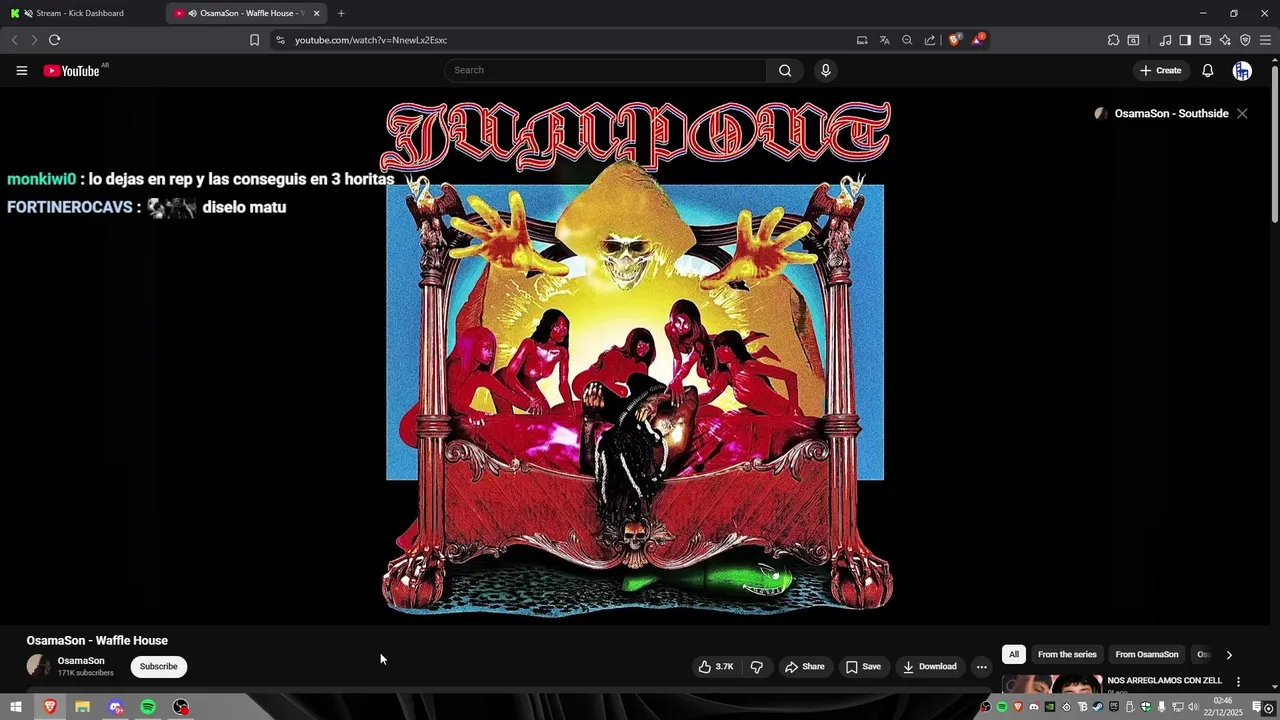1280x720 pixels.
Task: Open the system volume tray icon
Action: click(1192, 707)
